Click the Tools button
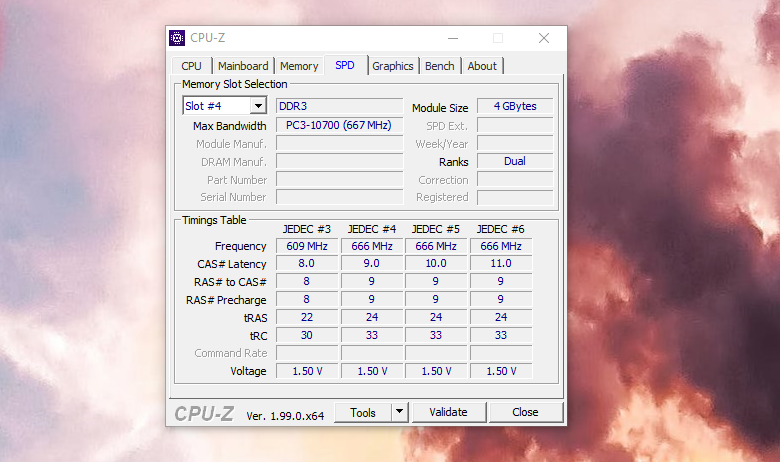Viewport: 780px width, 462px height. (x=363, y=412)
